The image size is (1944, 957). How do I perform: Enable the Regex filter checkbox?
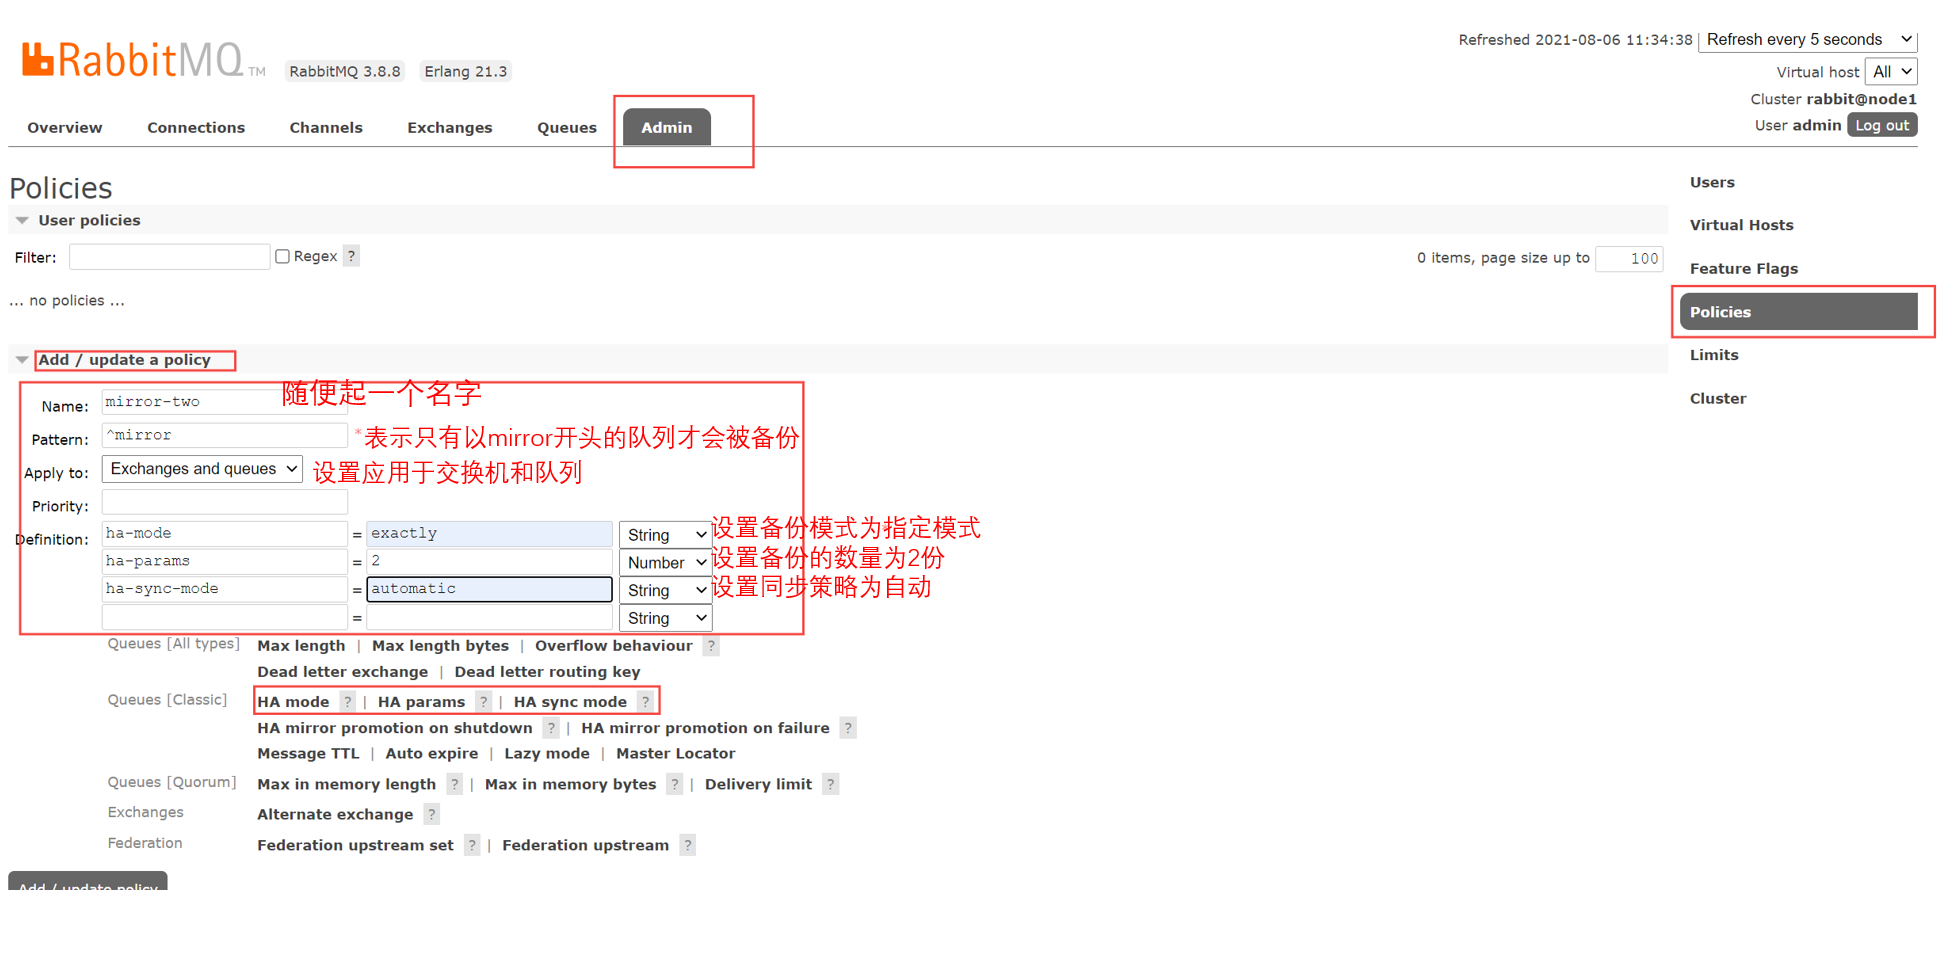point(283,257)
